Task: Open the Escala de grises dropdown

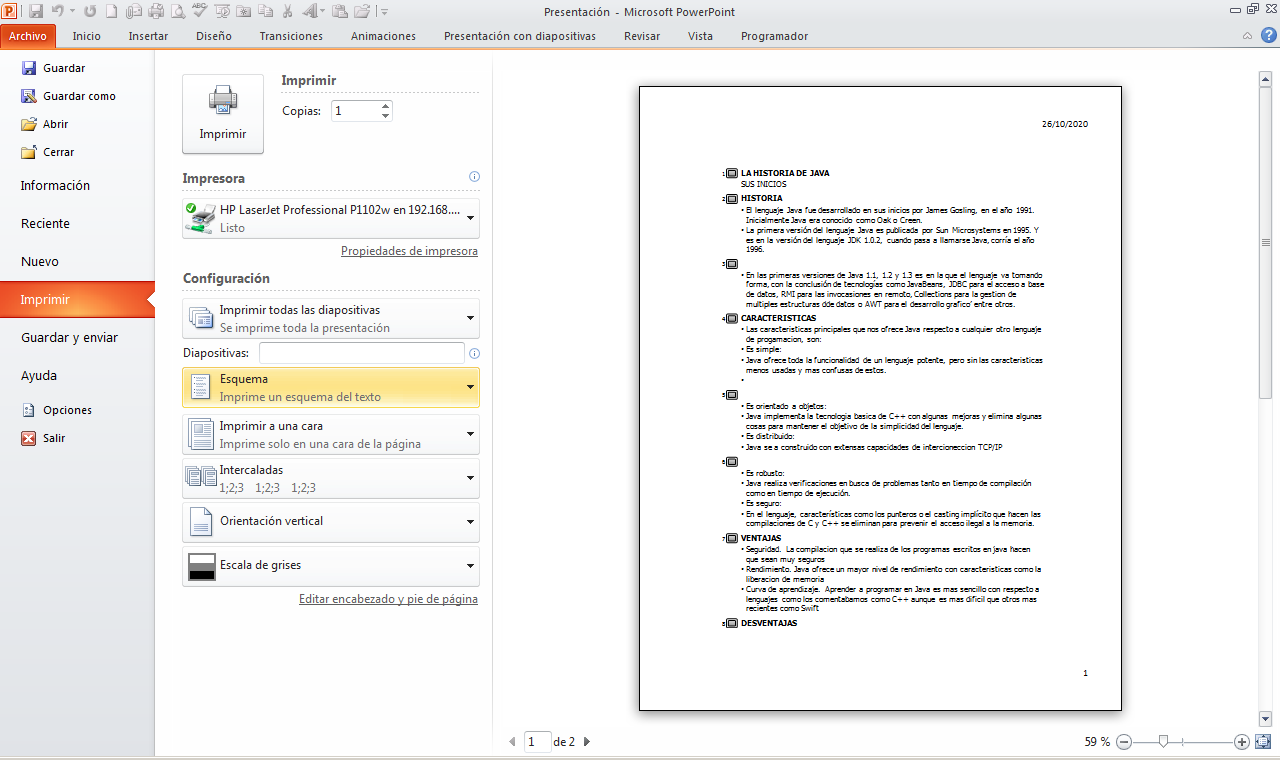Action: pos(330,566)
